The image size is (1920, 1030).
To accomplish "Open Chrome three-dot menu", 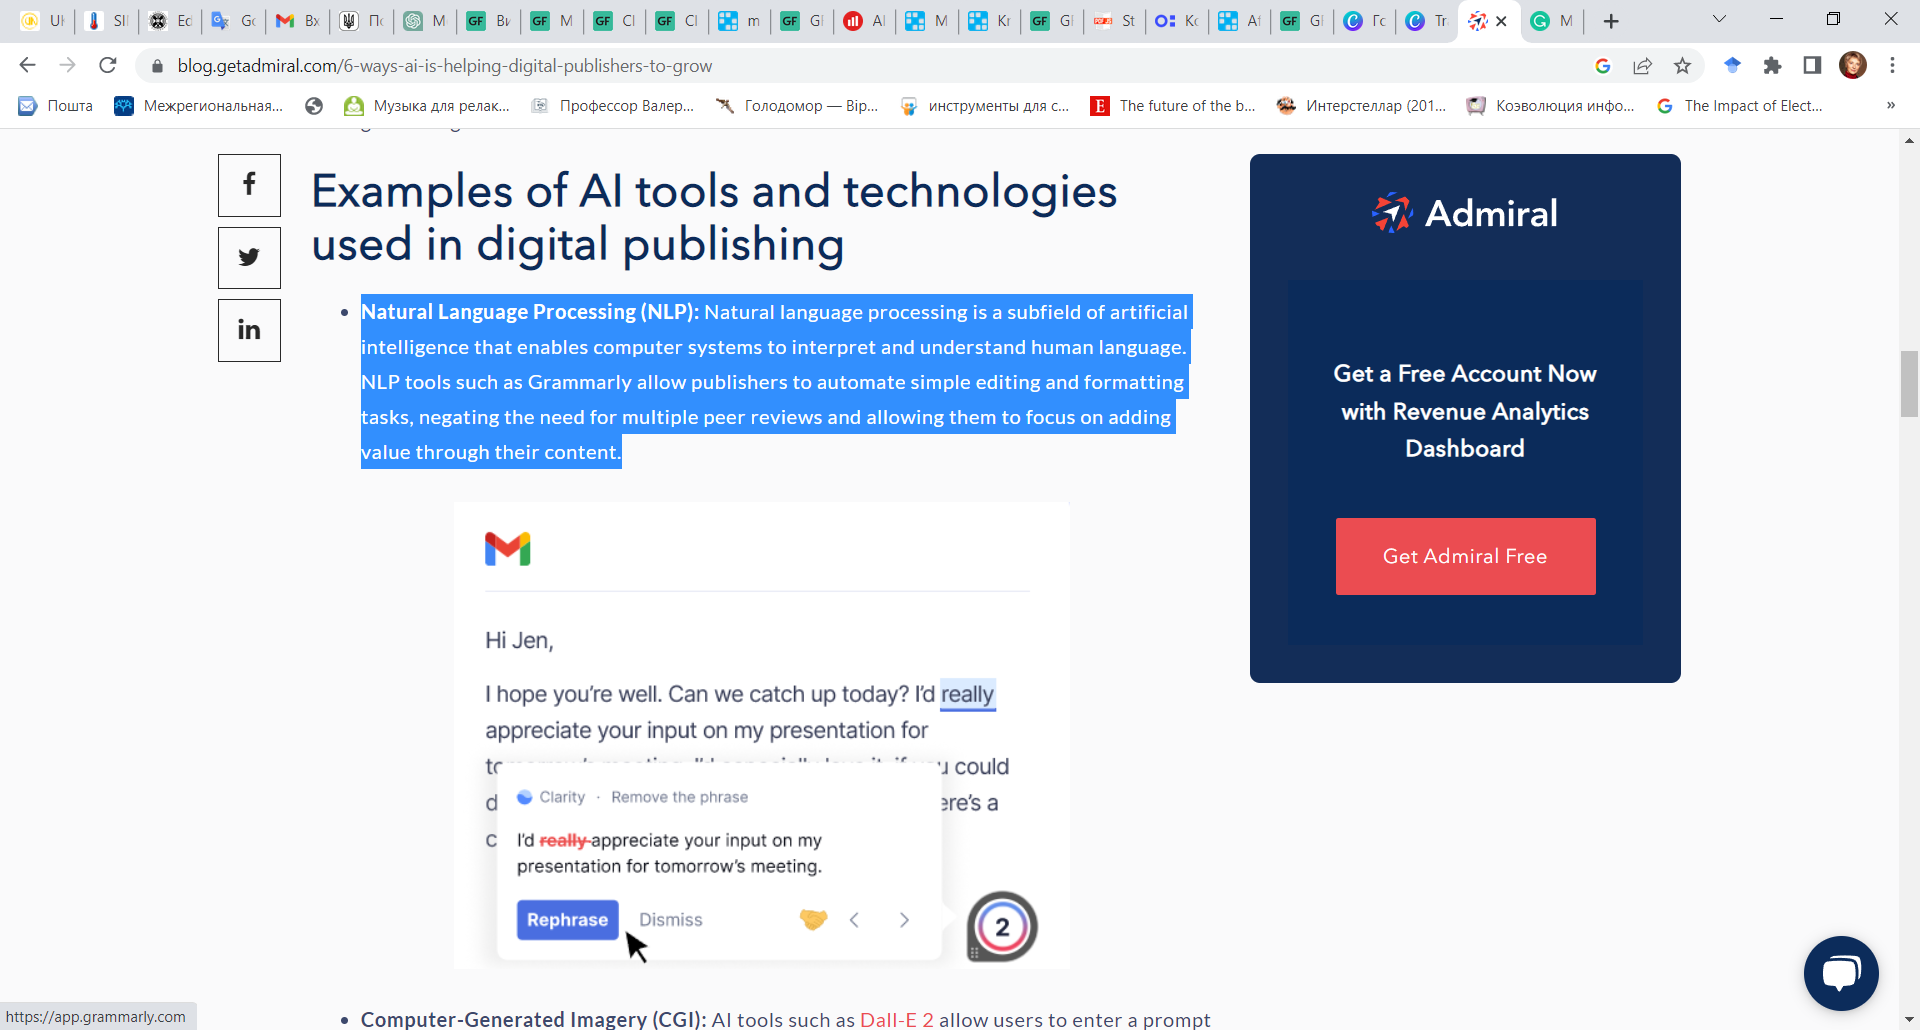I will tap(1893, 66).
